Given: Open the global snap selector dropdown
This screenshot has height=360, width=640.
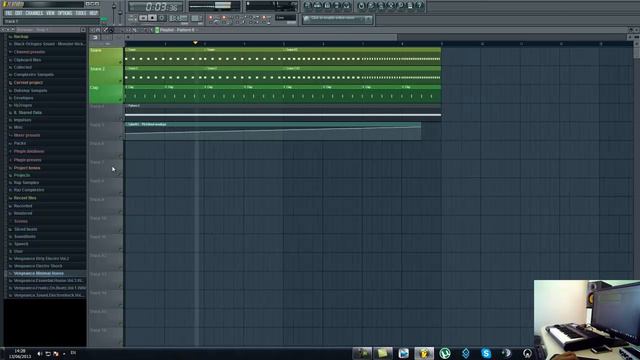Looking at the screenshot, I should (285, 18).
